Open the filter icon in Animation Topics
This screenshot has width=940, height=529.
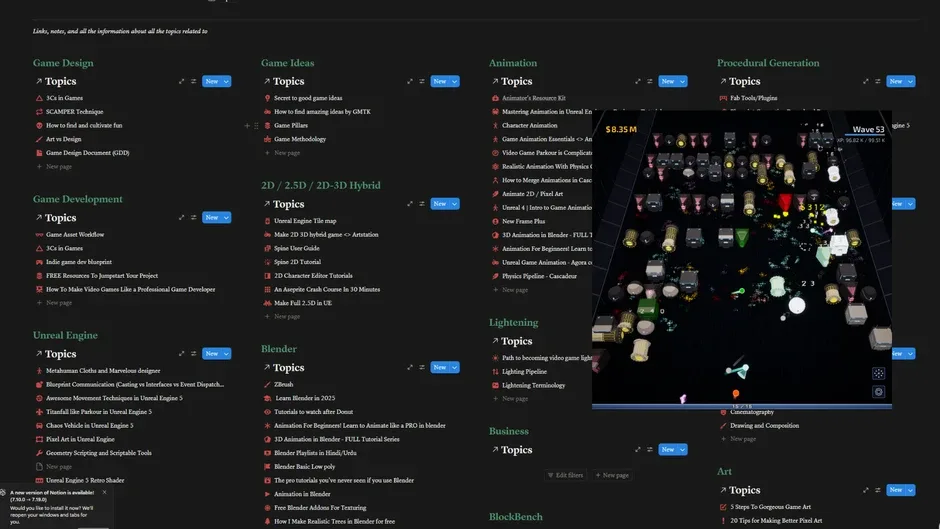pos(650,82)
